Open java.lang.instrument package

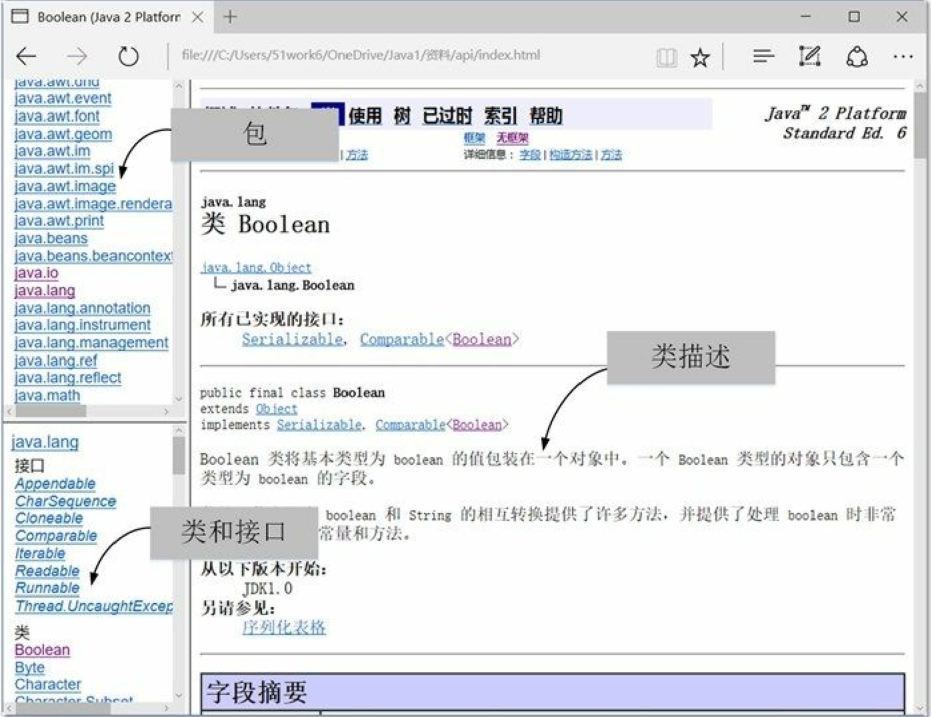tap(83, 325)
